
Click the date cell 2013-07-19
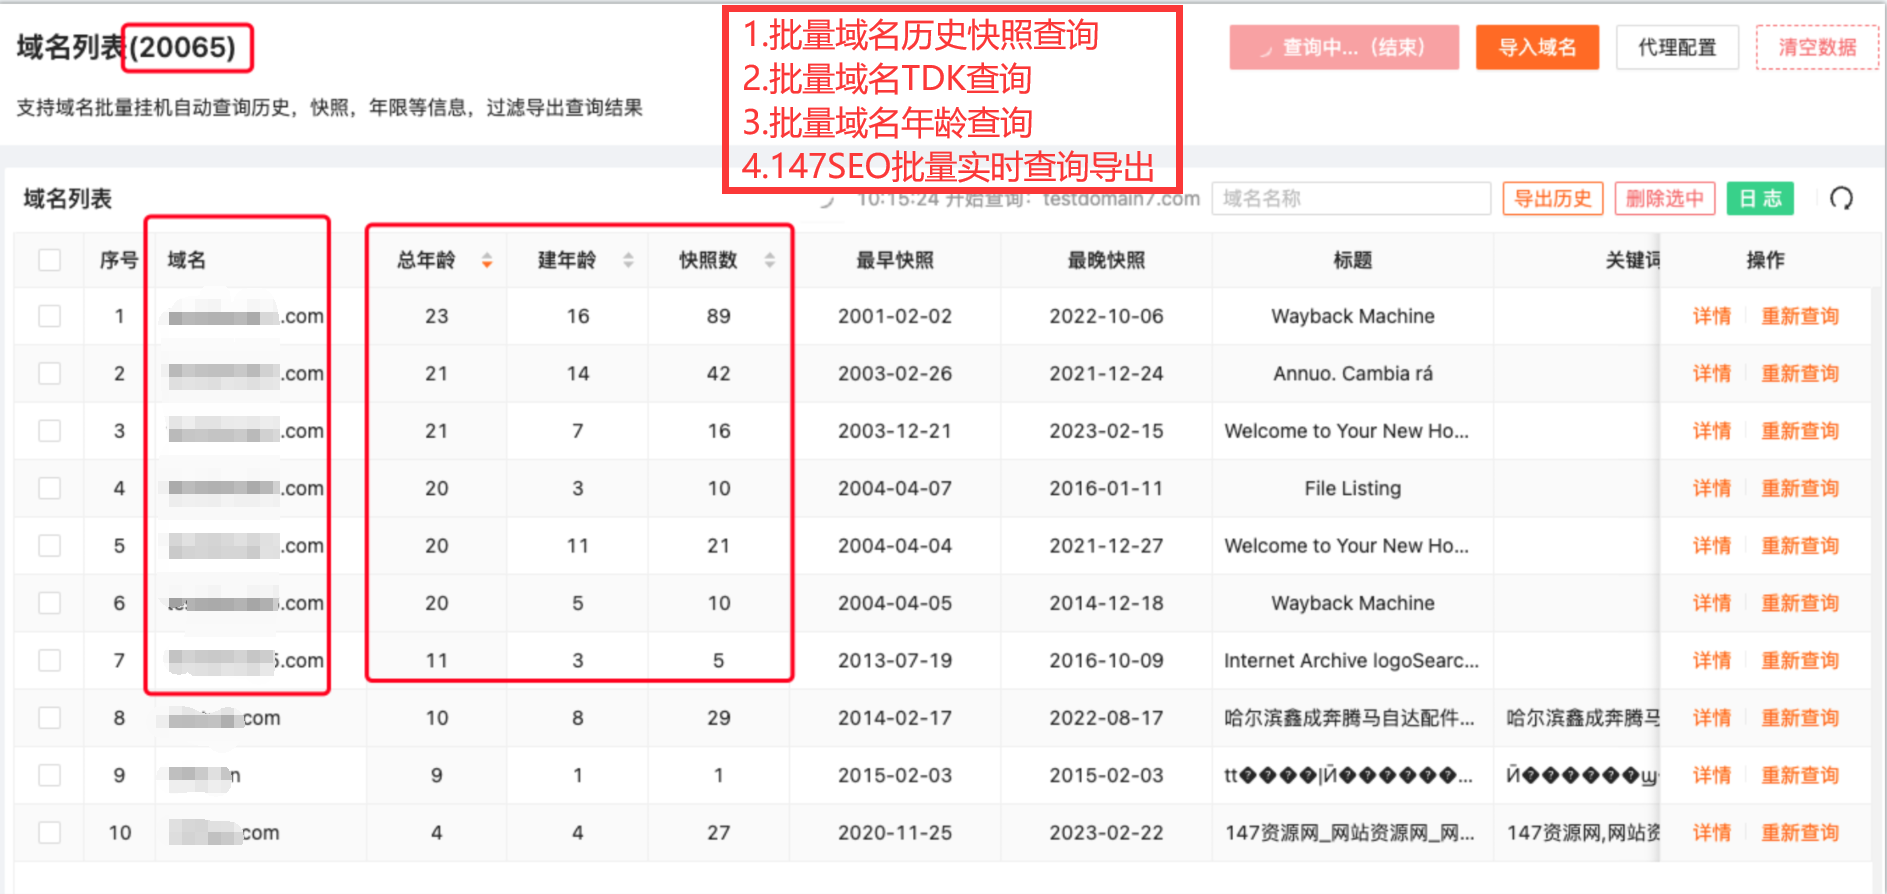pos(895,660)
